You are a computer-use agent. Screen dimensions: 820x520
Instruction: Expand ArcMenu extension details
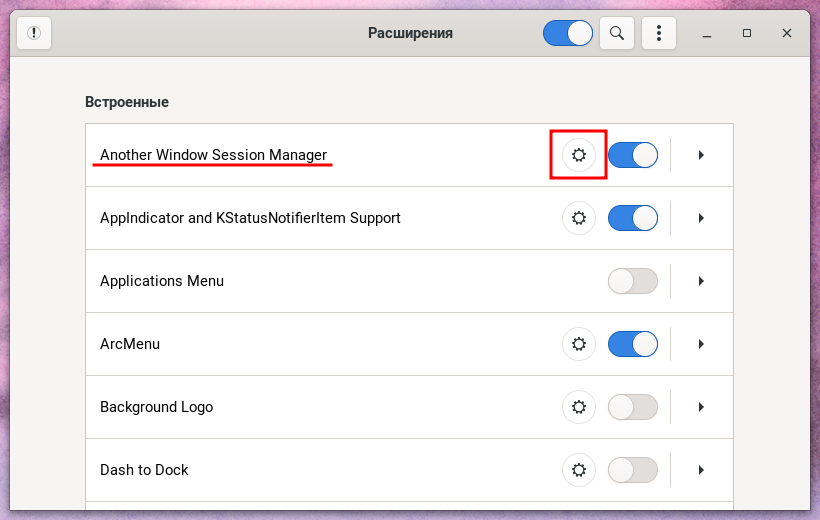(x=702, y=344)
